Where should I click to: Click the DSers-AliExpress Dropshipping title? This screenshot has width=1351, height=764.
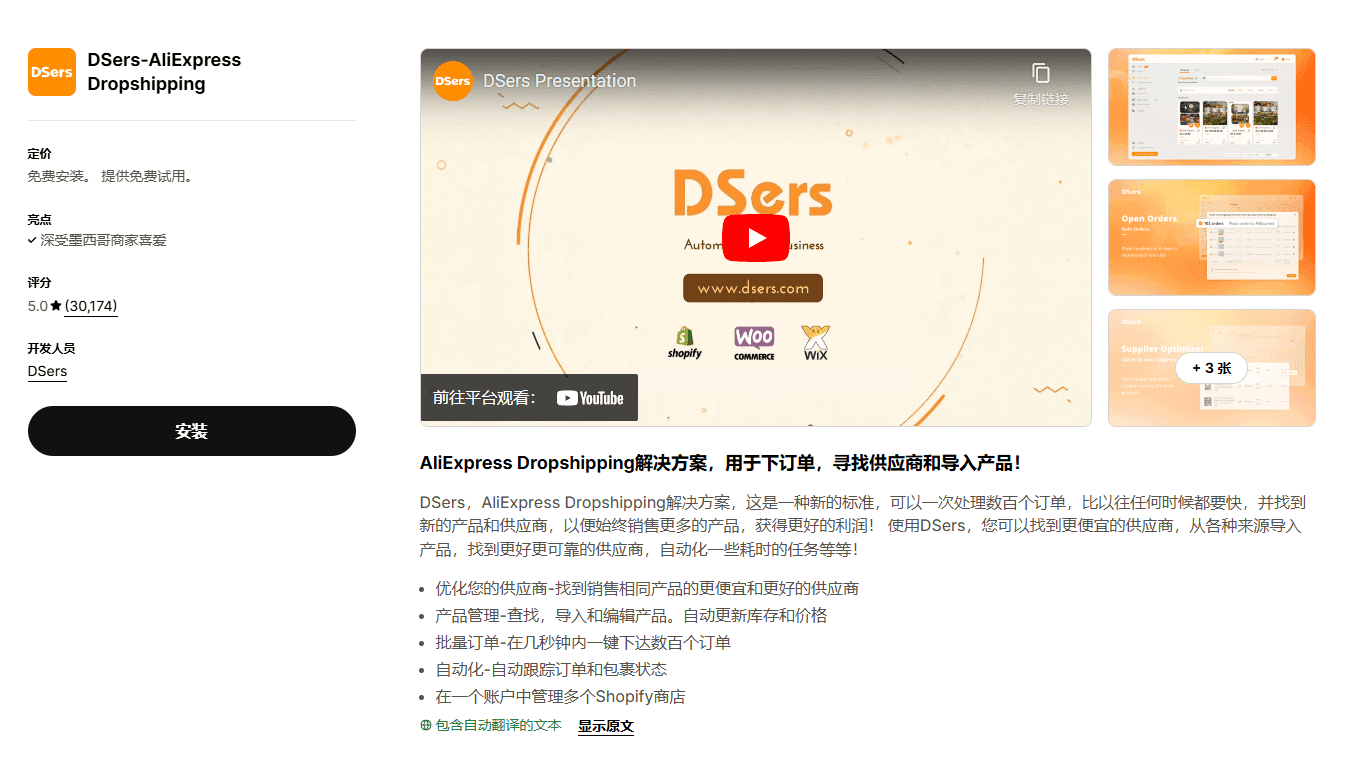164,72
